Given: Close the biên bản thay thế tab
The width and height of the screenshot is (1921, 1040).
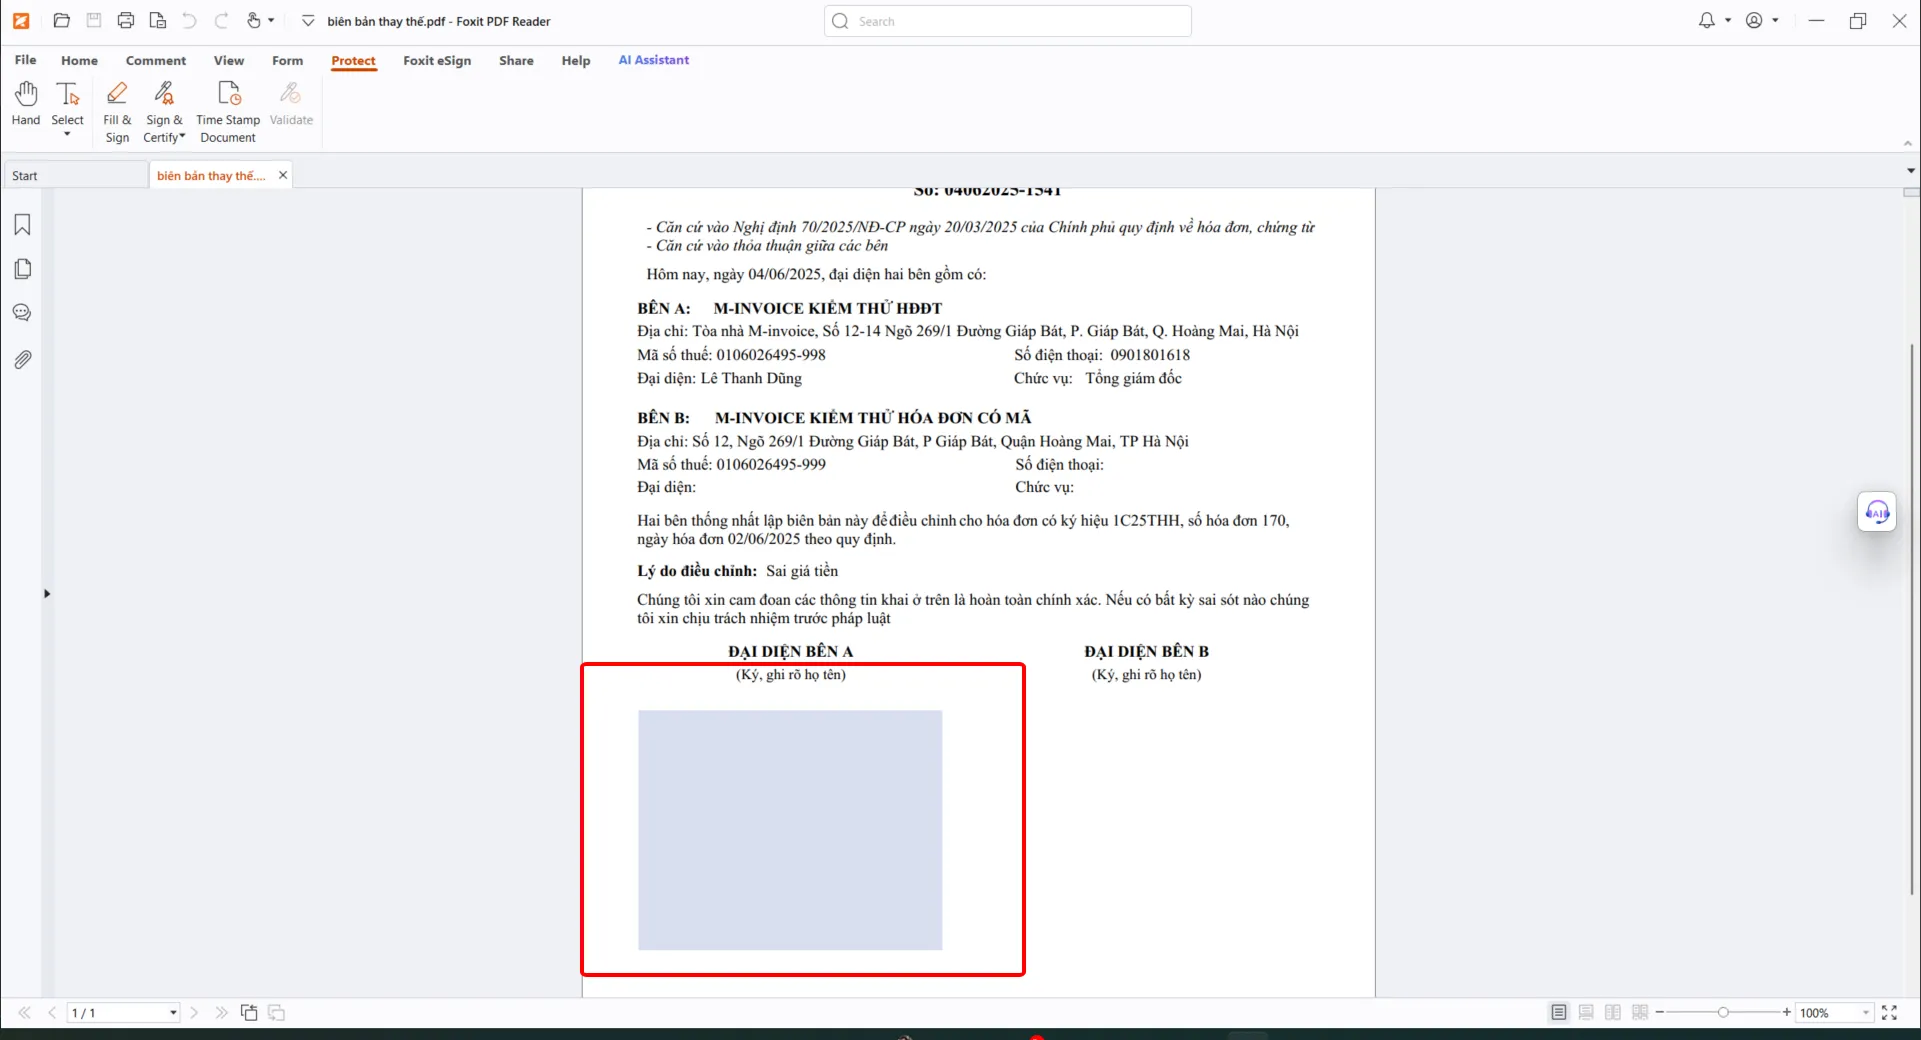Looking at the screenshot, I should pos(283,175).
